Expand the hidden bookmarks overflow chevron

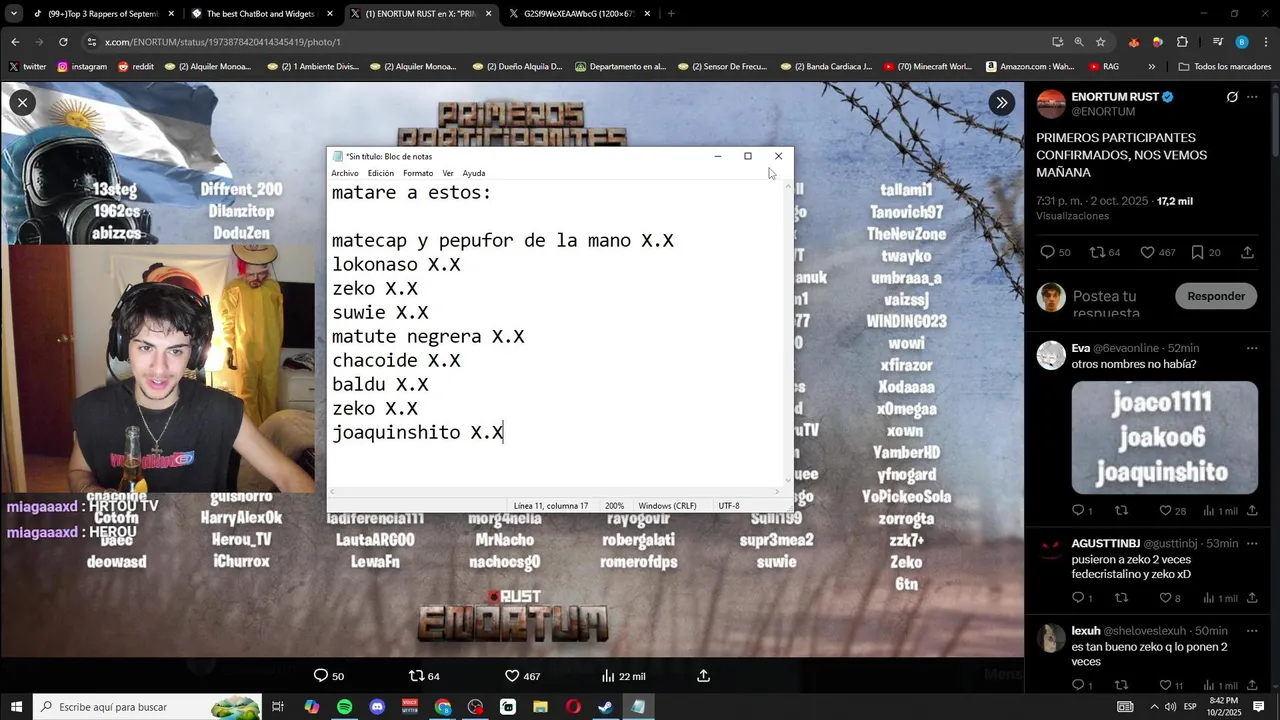coord(1152,66)
